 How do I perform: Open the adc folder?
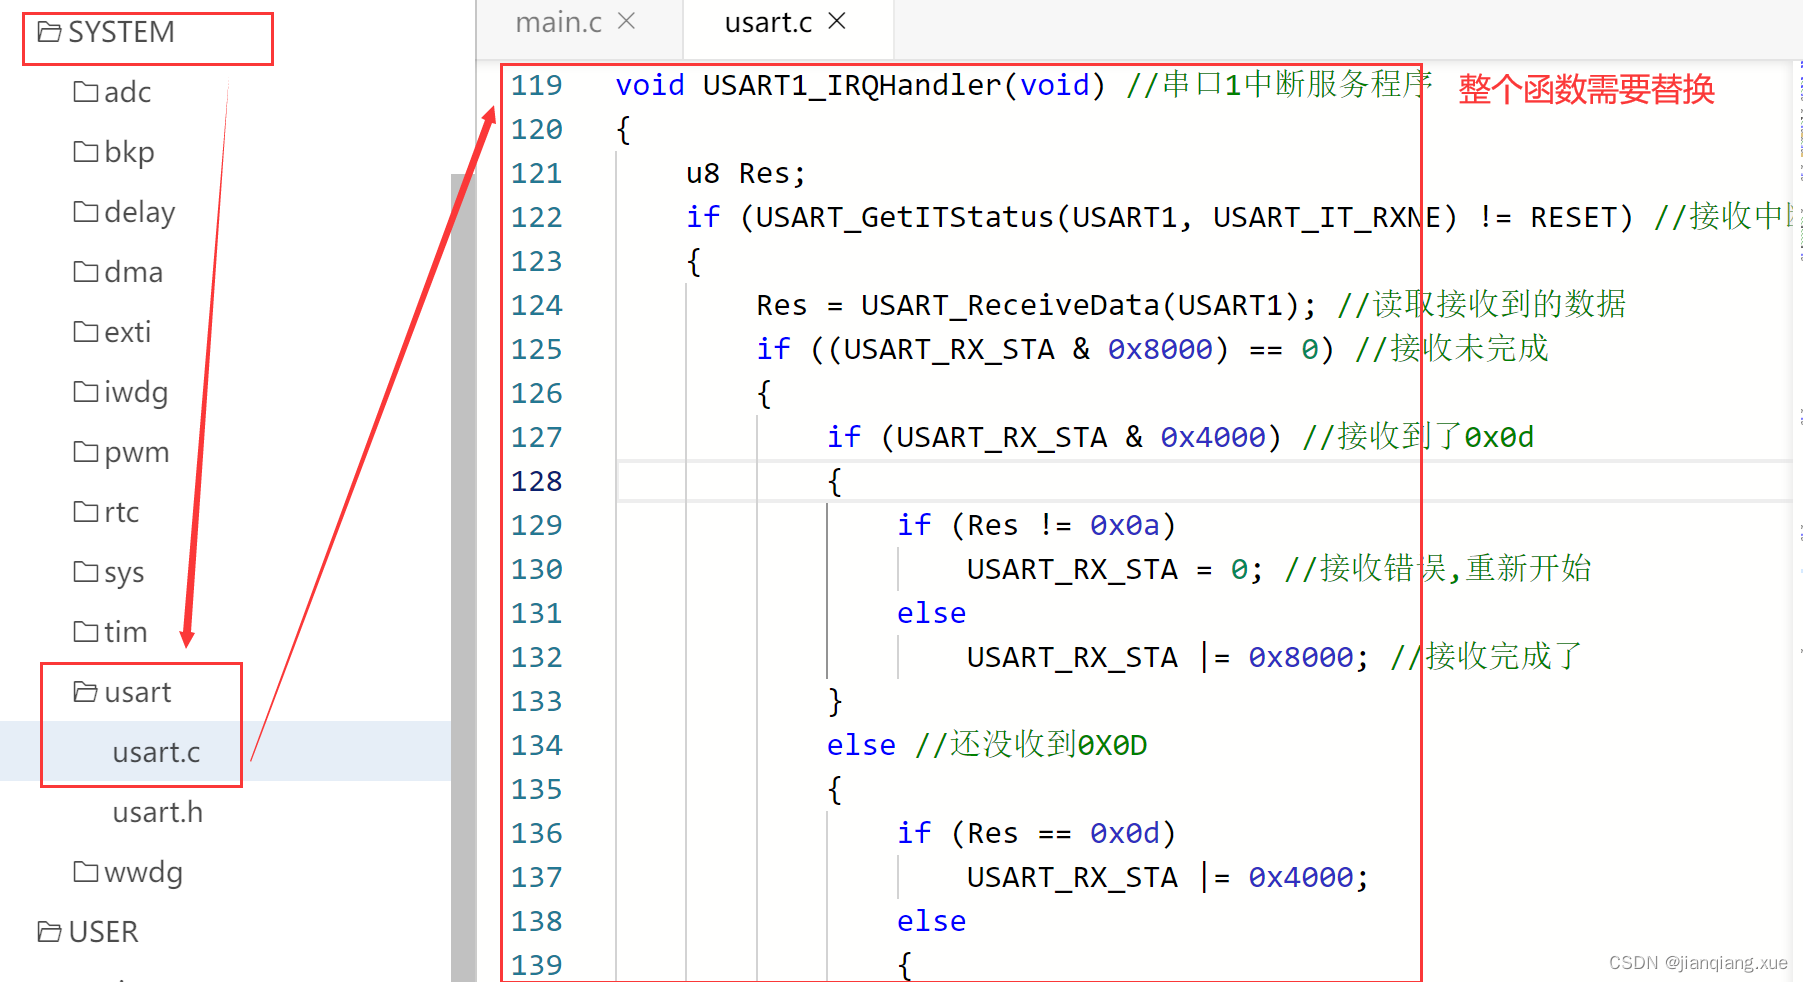click(112, 92)
